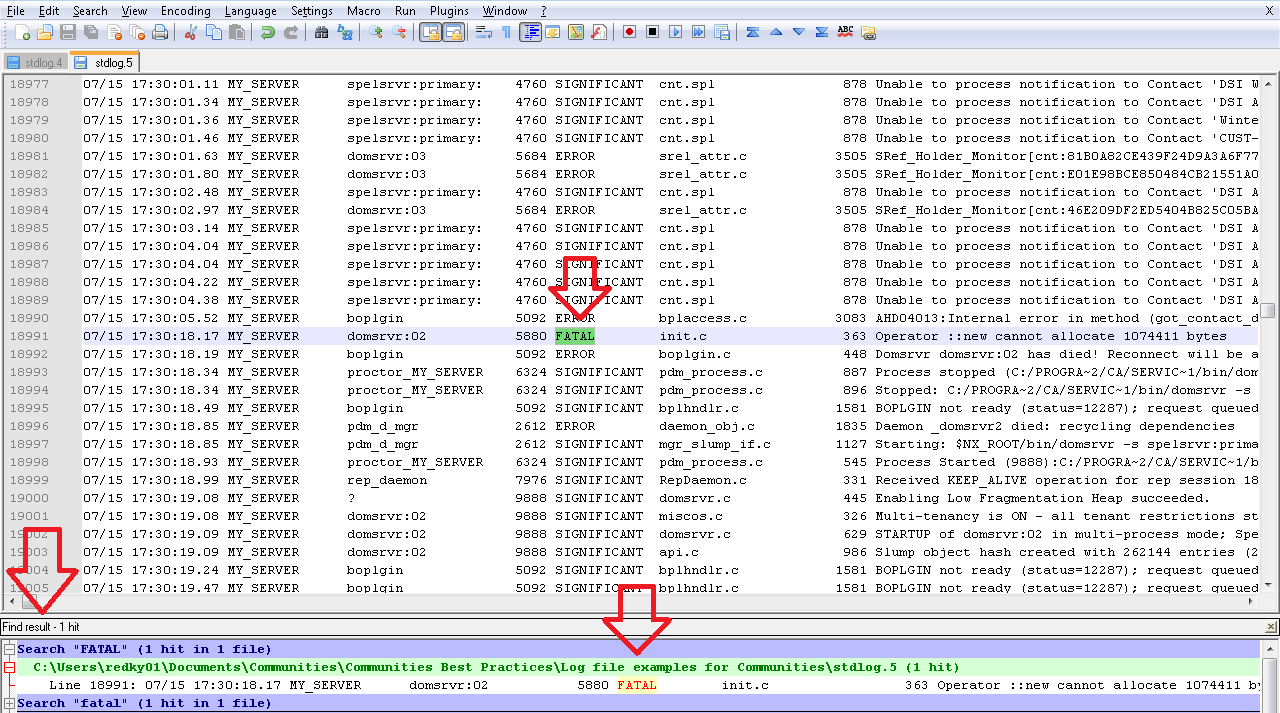Paste clipboard with the Paste icon

236,32
